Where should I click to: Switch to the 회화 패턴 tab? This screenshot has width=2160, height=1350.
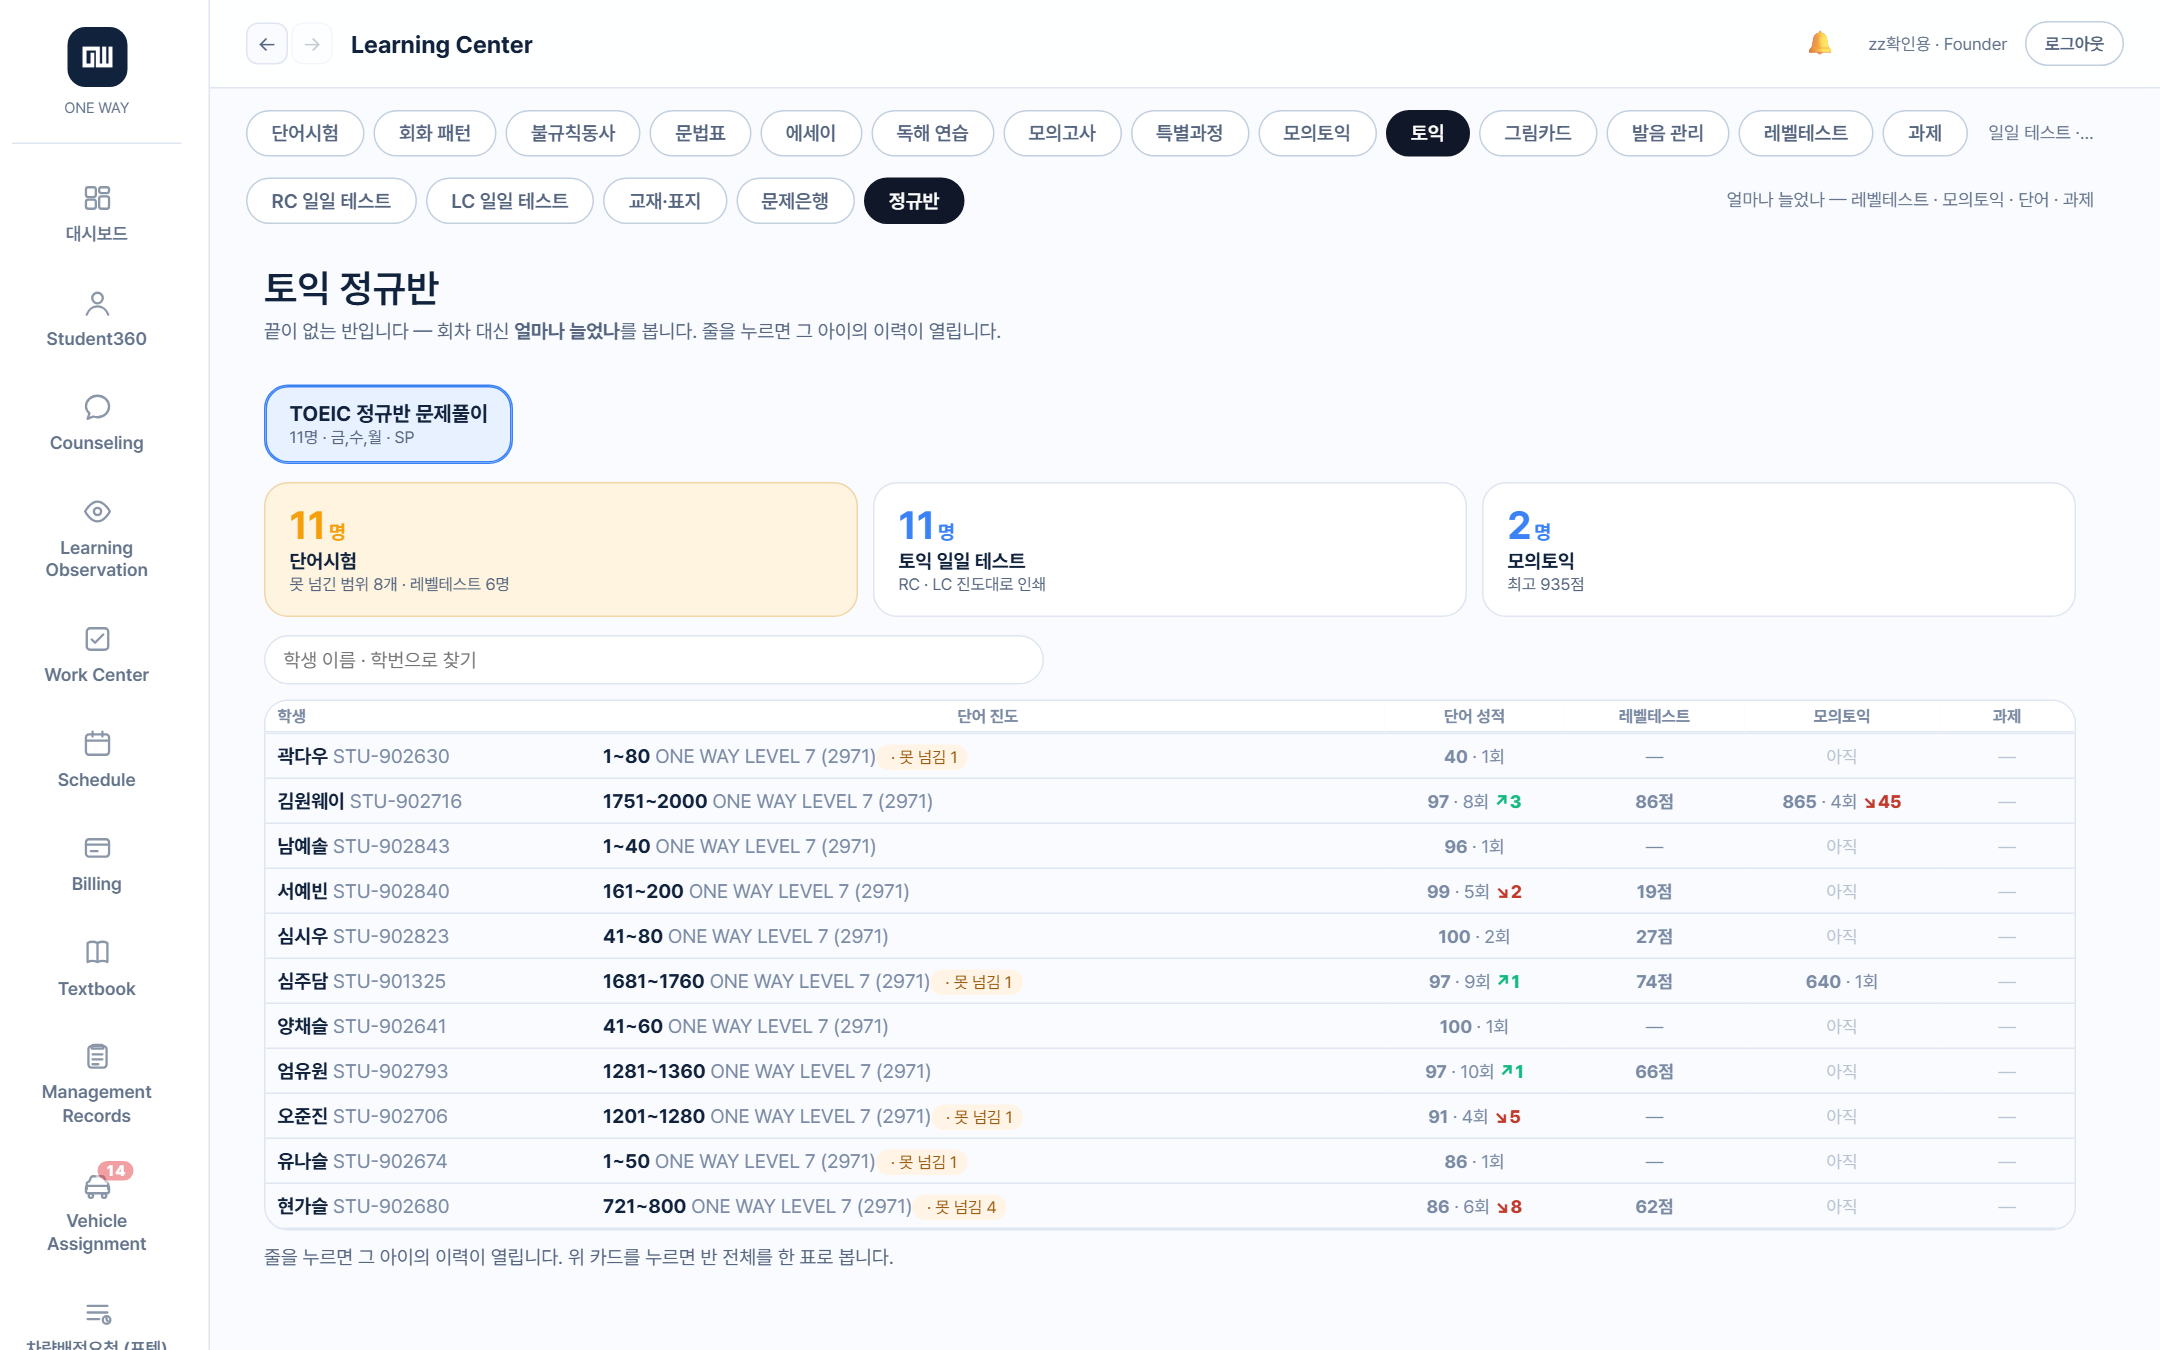[x=435, y=133]
